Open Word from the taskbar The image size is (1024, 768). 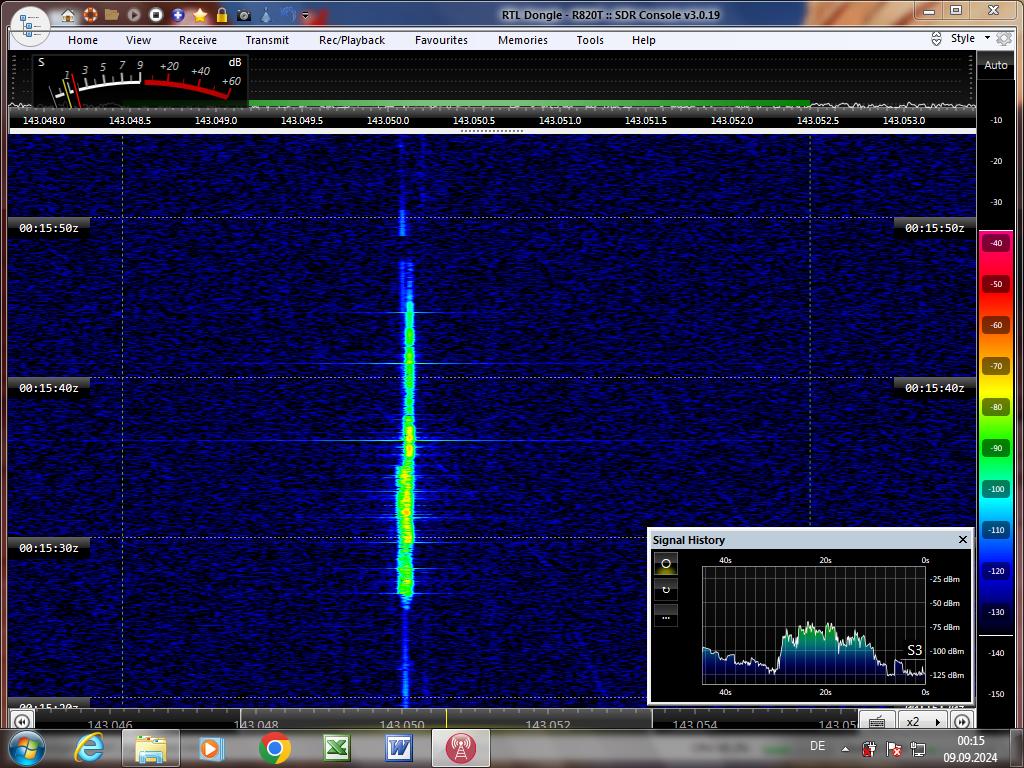[x=399, y=748]
